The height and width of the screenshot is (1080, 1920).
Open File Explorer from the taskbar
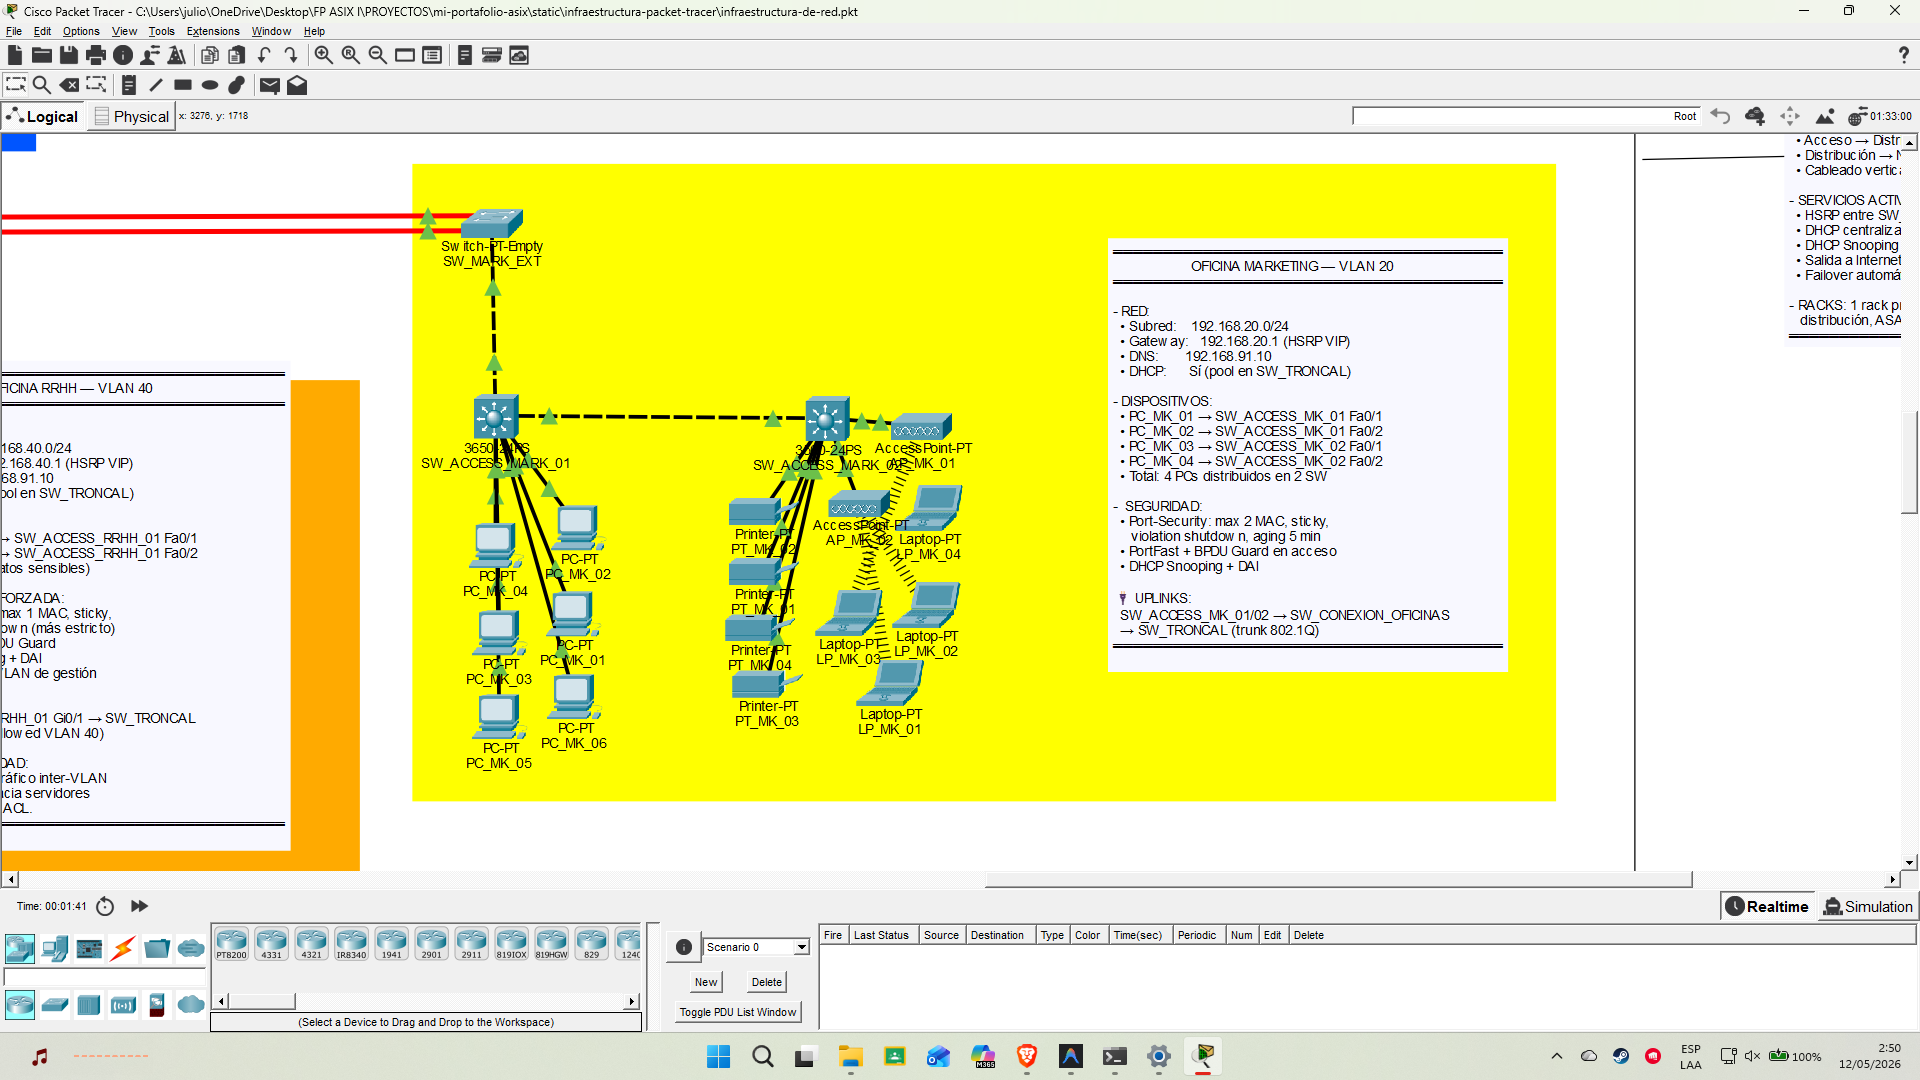(x=851, y=1056)
